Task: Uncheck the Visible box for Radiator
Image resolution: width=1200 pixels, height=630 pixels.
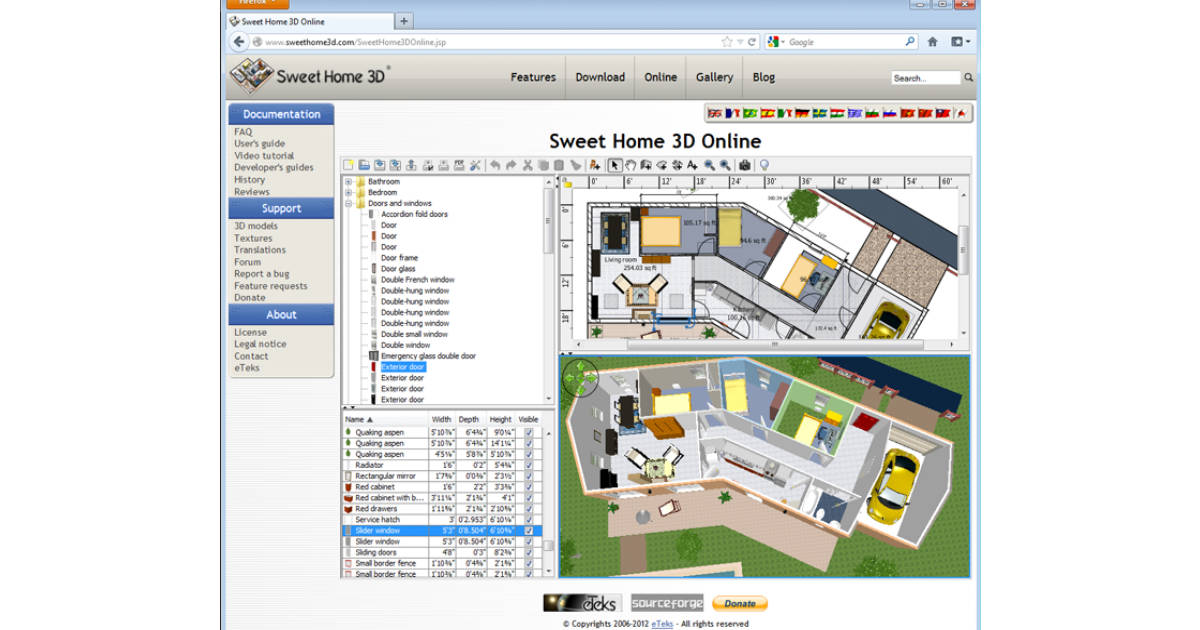Action: (528, 464)
